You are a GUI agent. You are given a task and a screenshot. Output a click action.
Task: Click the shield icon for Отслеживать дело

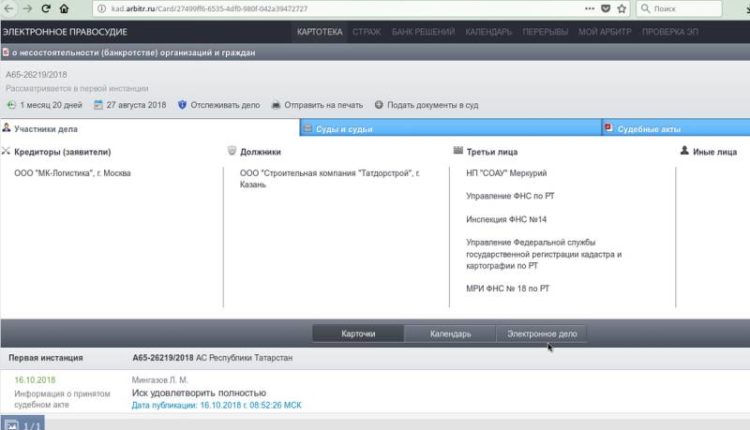[182, 105]
